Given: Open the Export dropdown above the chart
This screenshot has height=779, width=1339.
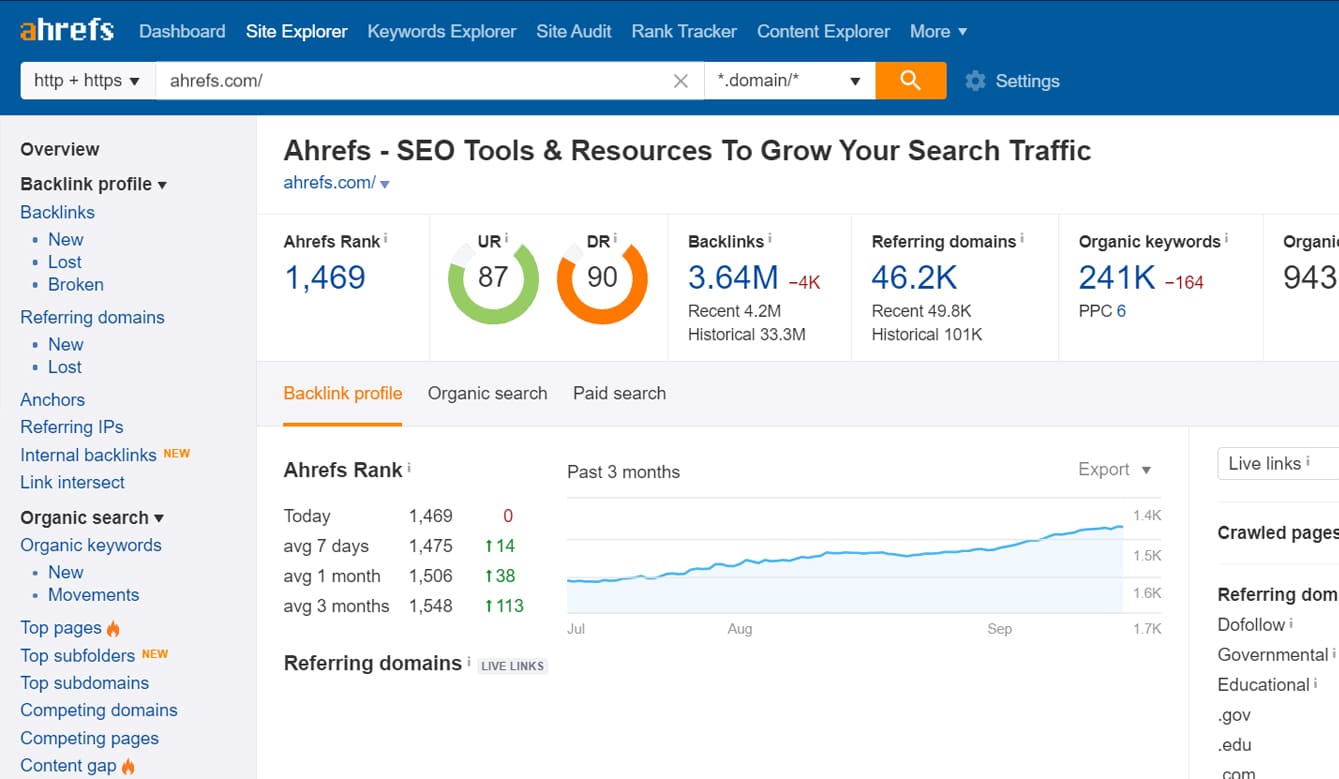Looking at the screenshot, I should (x=1114, y=469).
